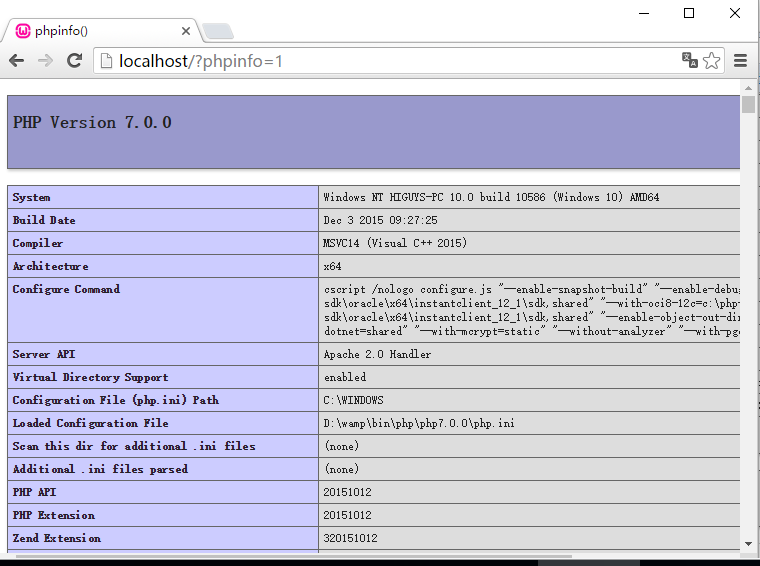760x566 pixels.
Task: Select the C:\WINDOWS path value
Action: [x=353, y=400]
